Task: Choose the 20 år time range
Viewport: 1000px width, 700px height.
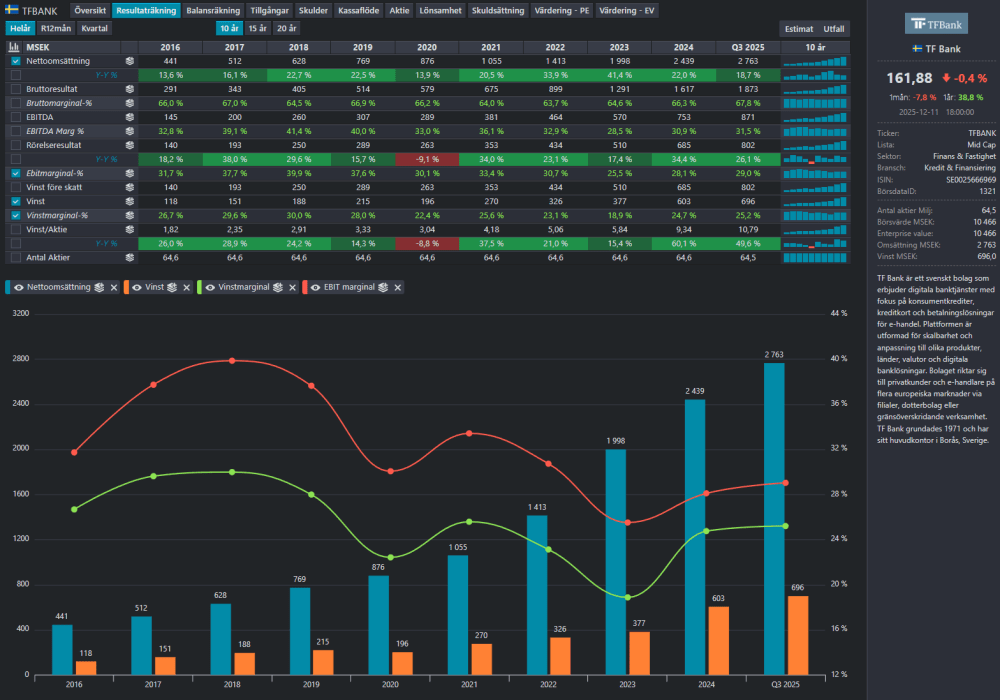Action: (x=286, y=28)
